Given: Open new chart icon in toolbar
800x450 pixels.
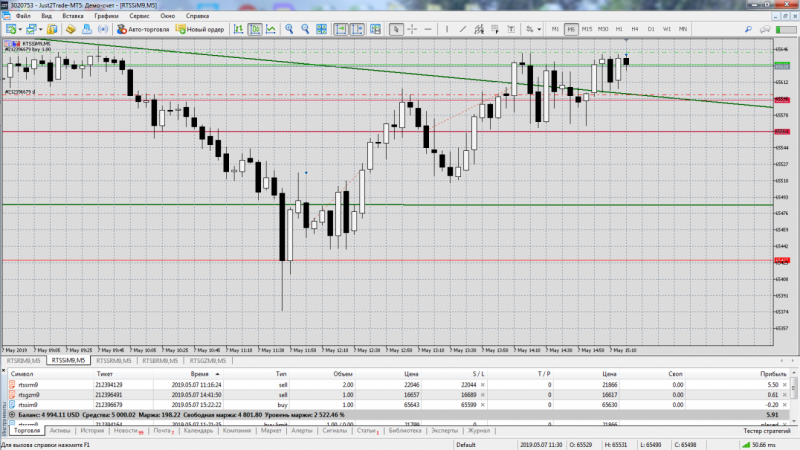Looking at the screenshot, I should coord(11,29).
